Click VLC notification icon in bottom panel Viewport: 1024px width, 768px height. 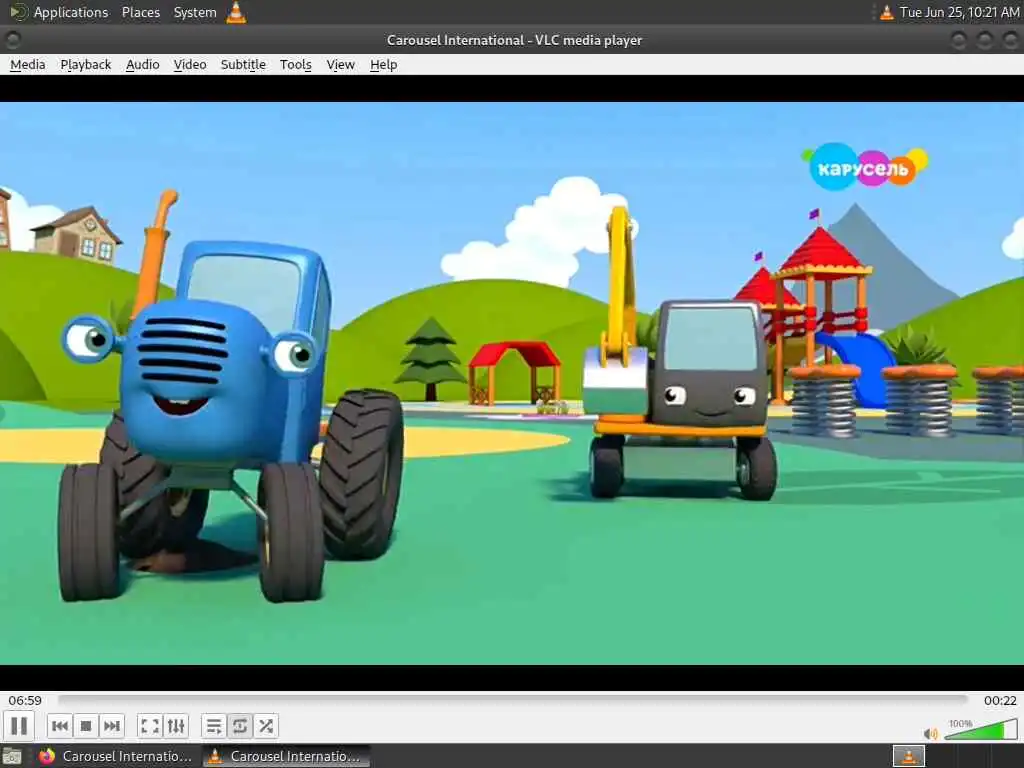point(908,756)
